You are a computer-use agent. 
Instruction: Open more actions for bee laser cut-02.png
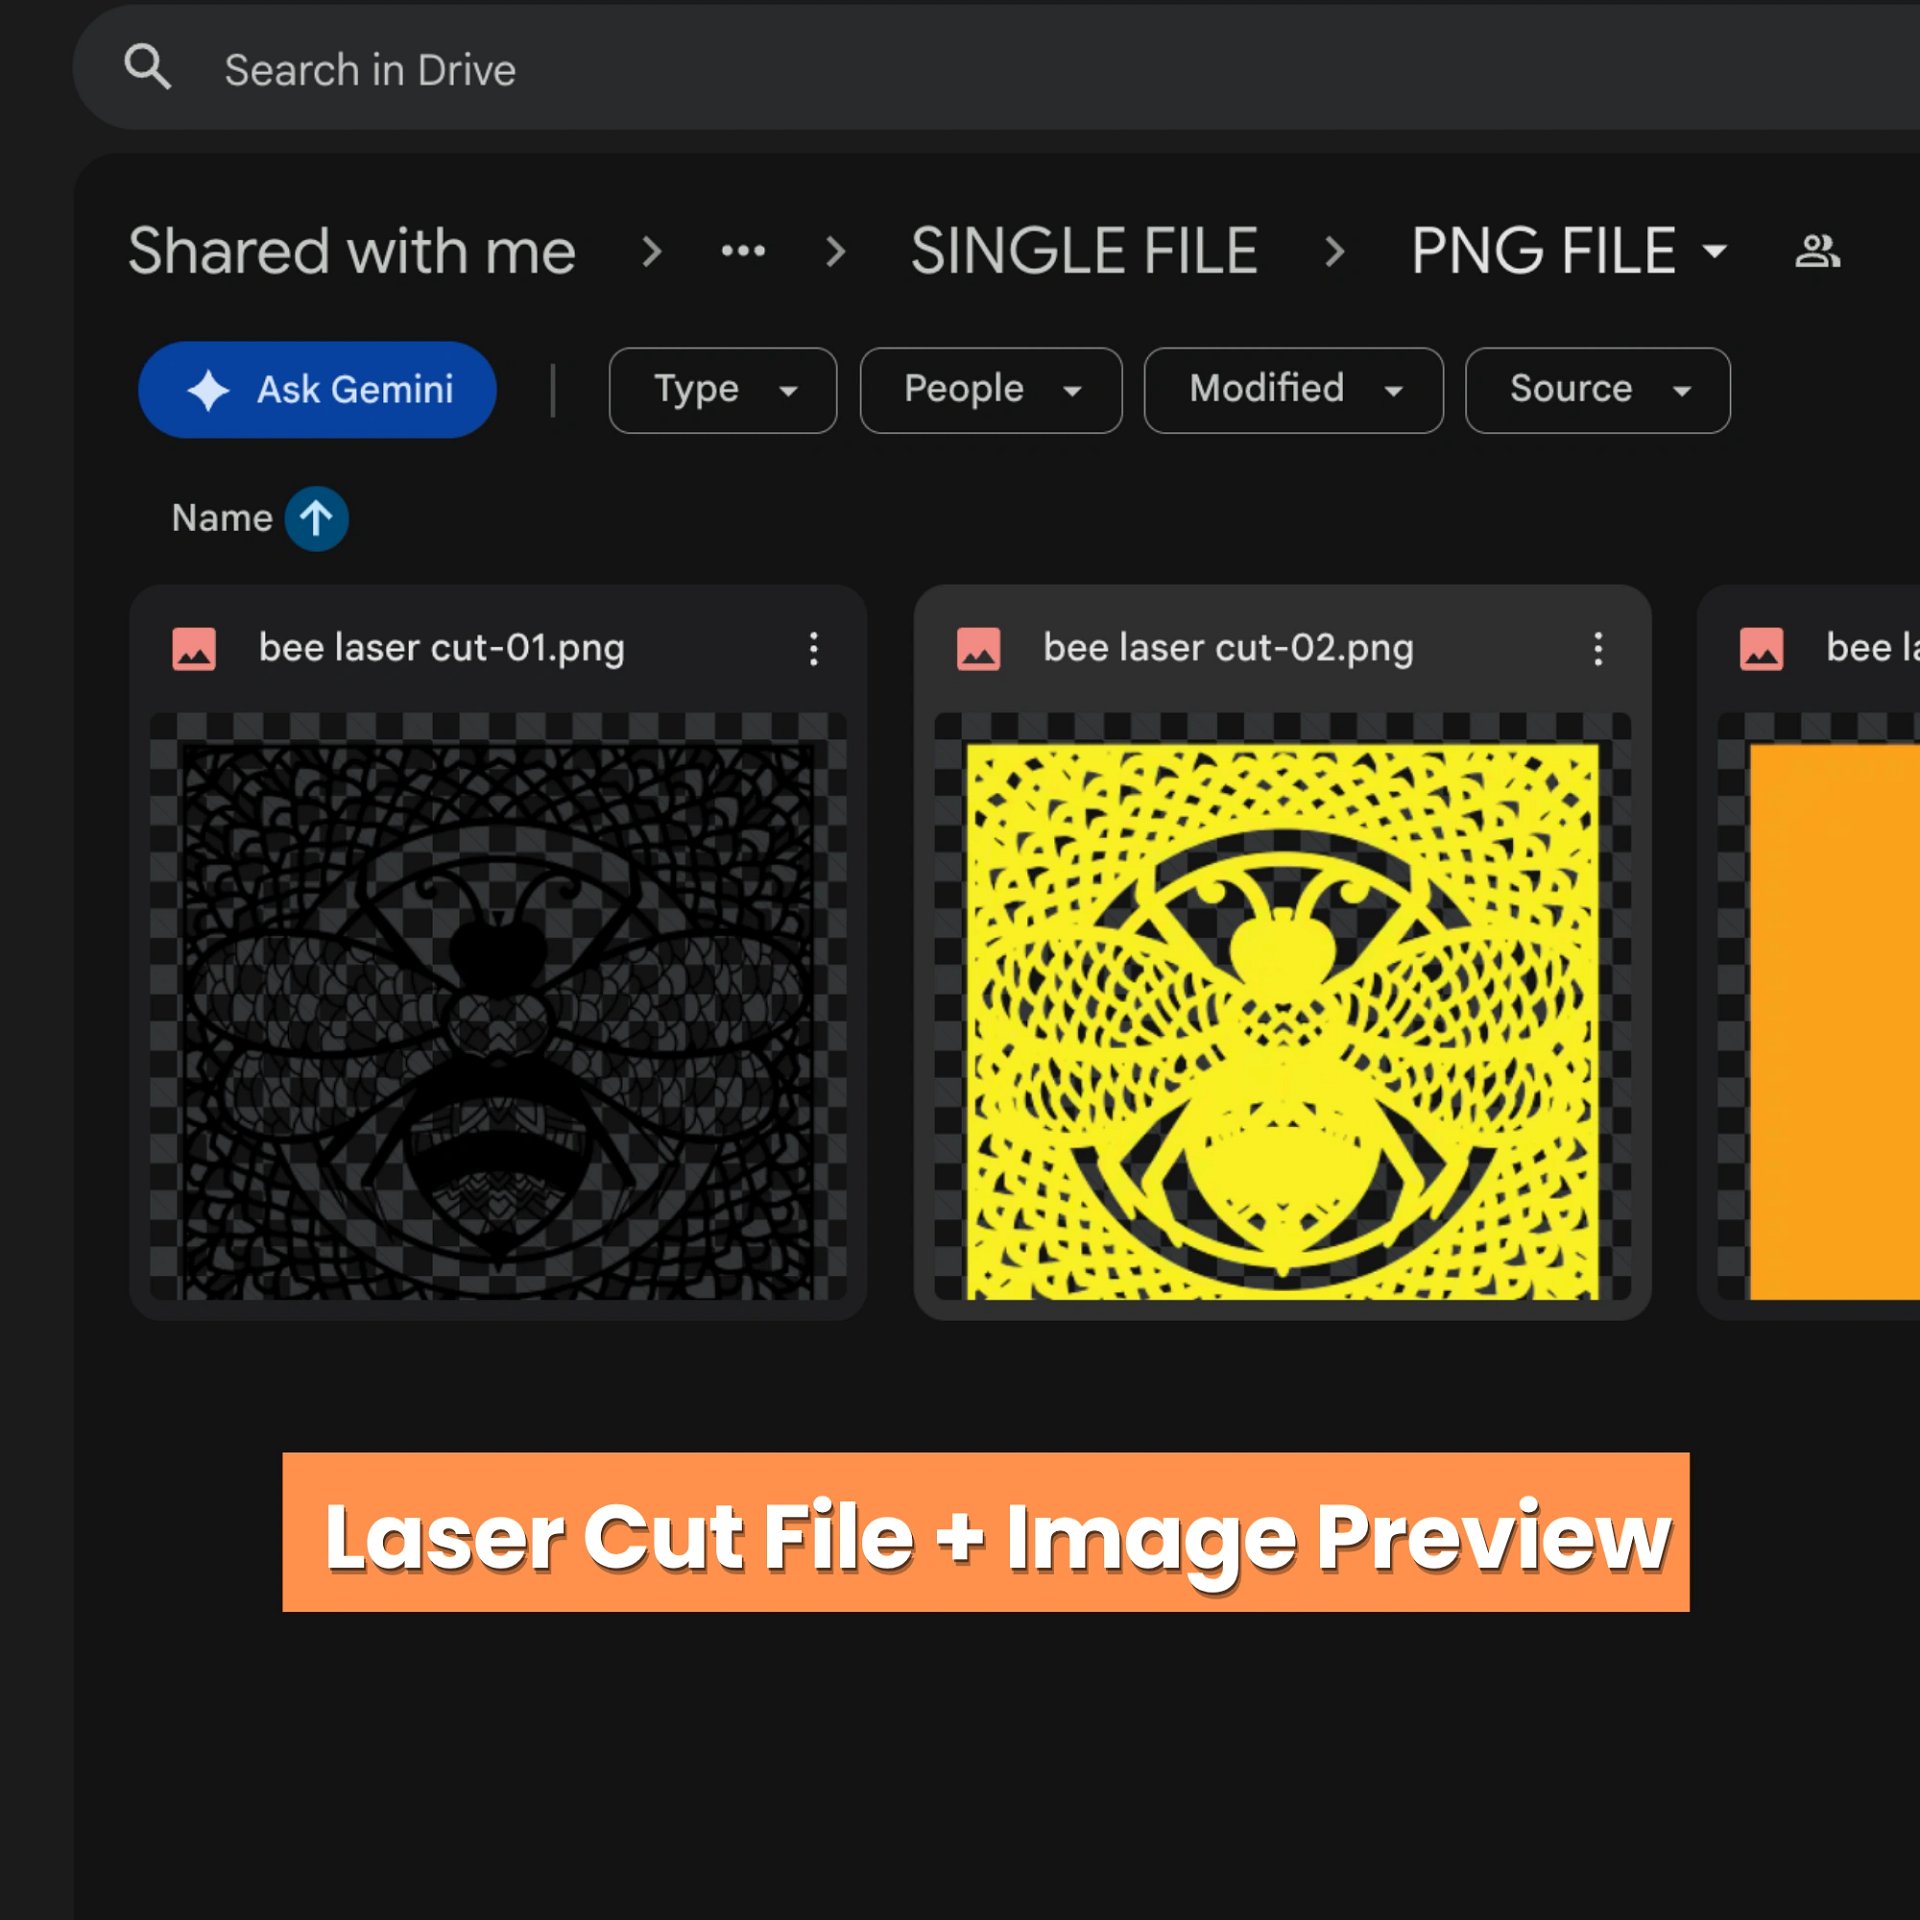[1598, 649]
